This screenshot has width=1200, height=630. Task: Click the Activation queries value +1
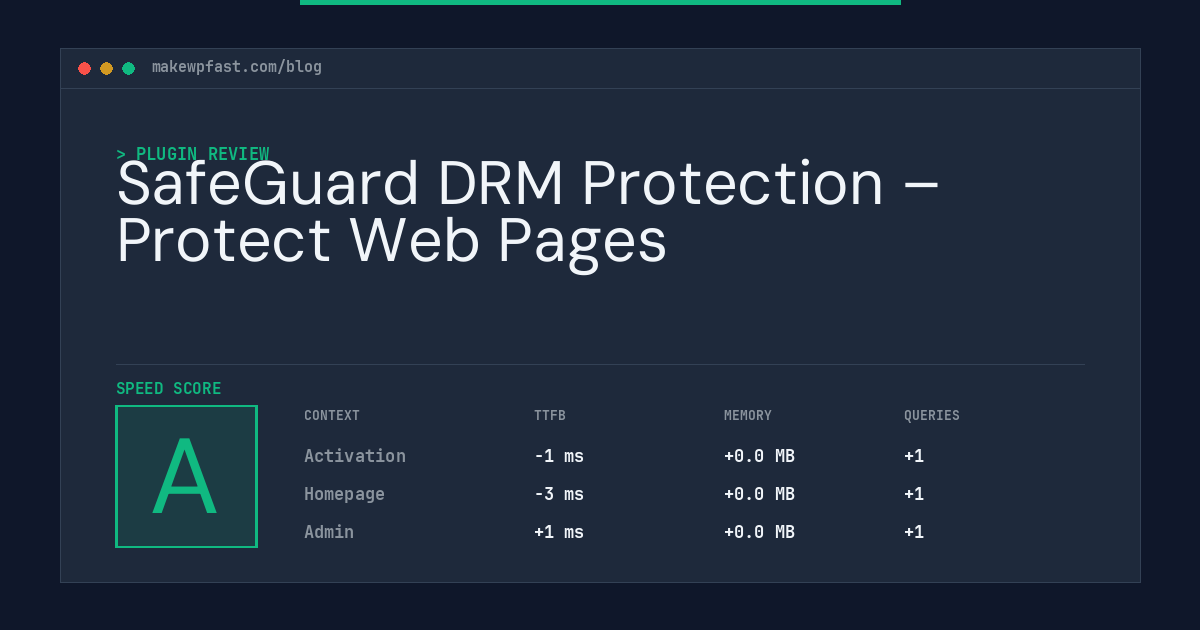(914, 456)
